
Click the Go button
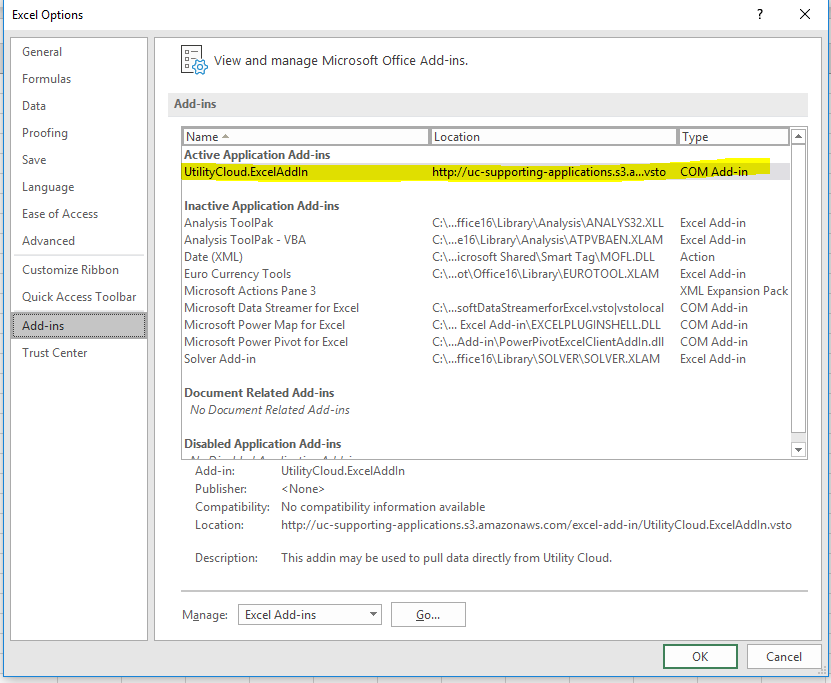[428, 614]
